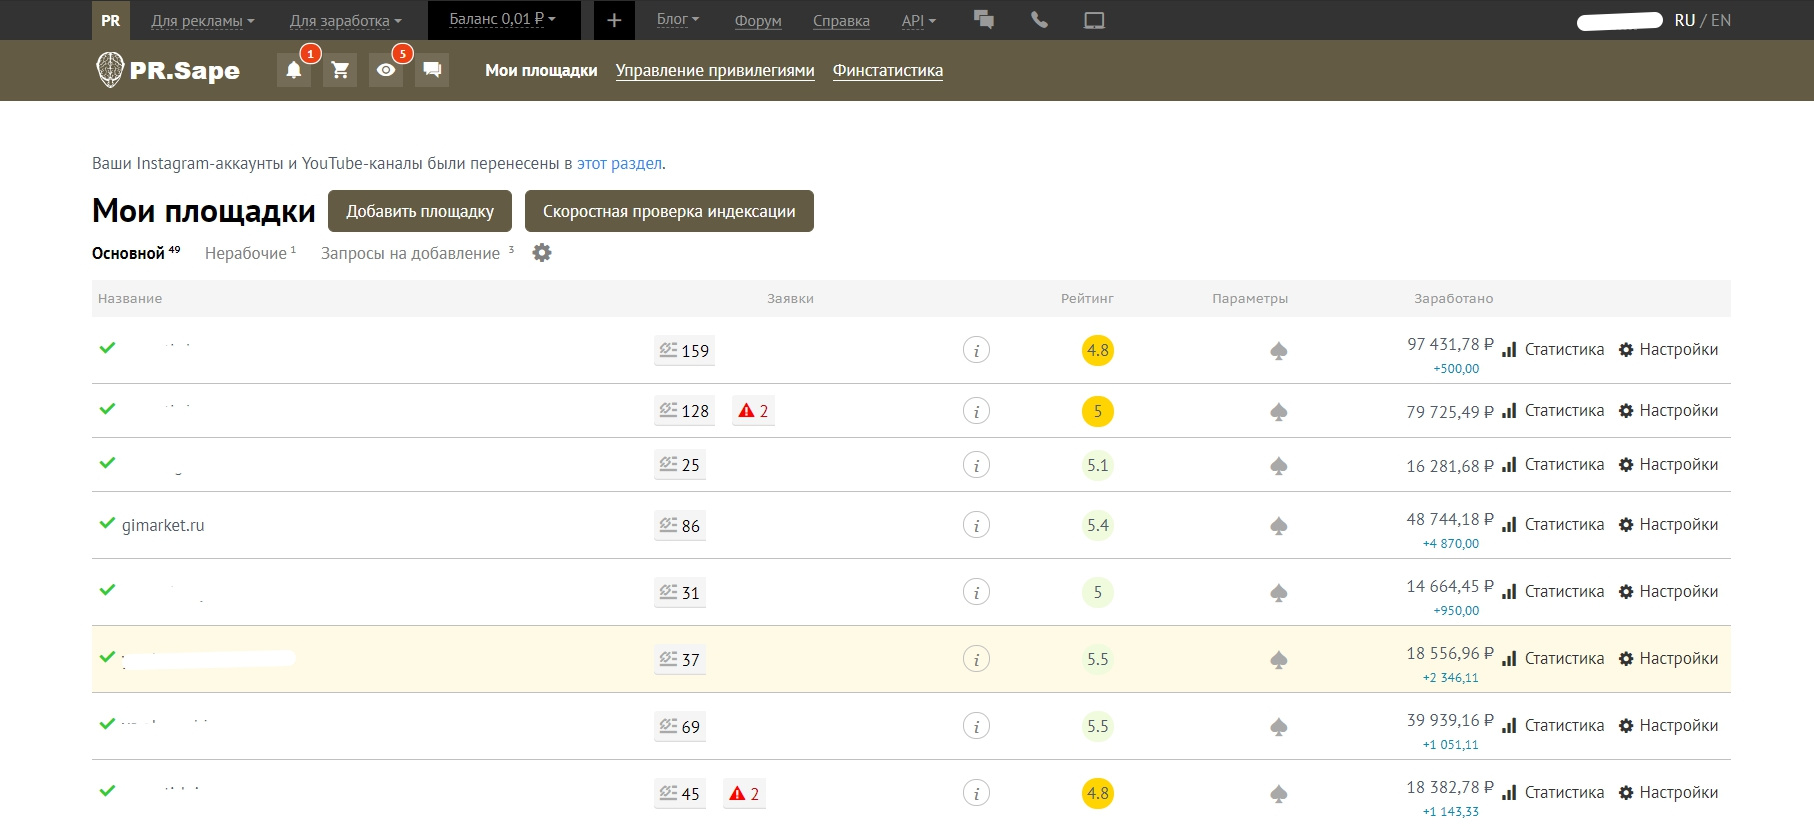The image size is (1814, 826).
Task: Open the notifications bell icon
Action: (x=293, y=70)
